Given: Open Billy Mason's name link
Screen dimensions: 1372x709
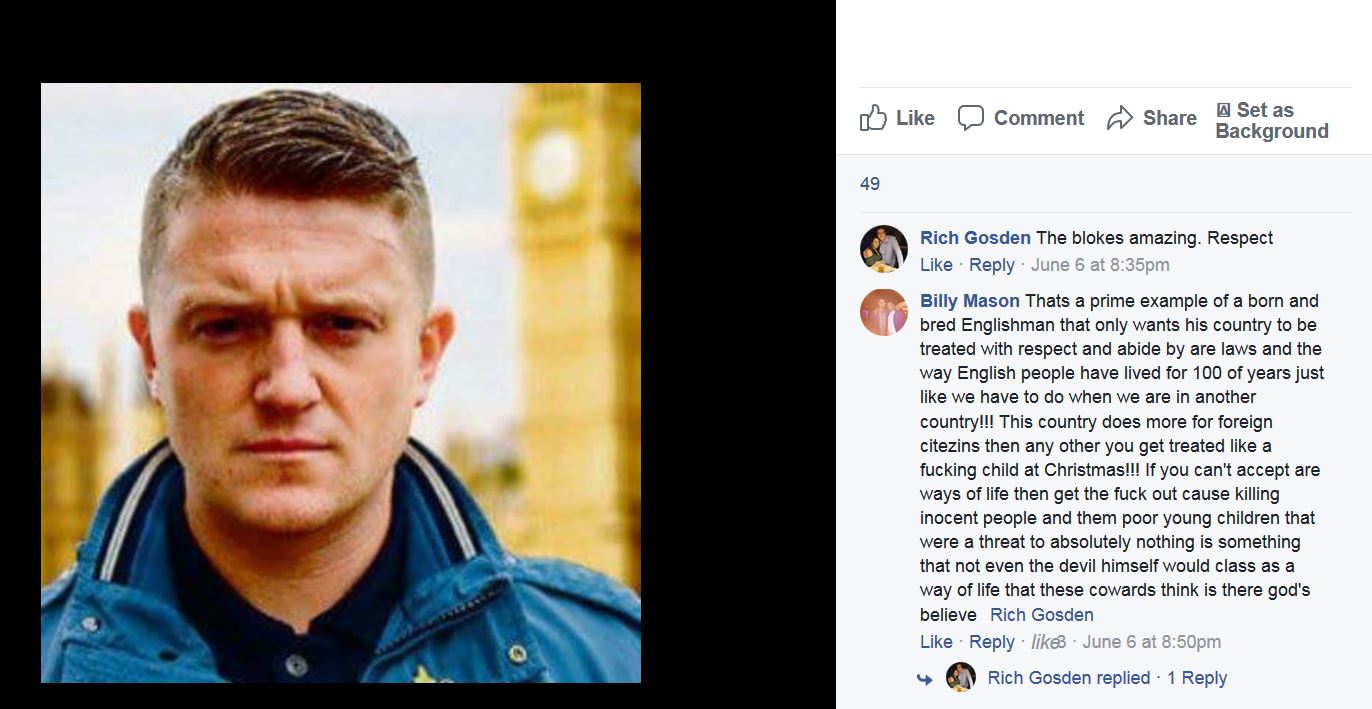Looking at the screenshot, I should tap(970, 301).
